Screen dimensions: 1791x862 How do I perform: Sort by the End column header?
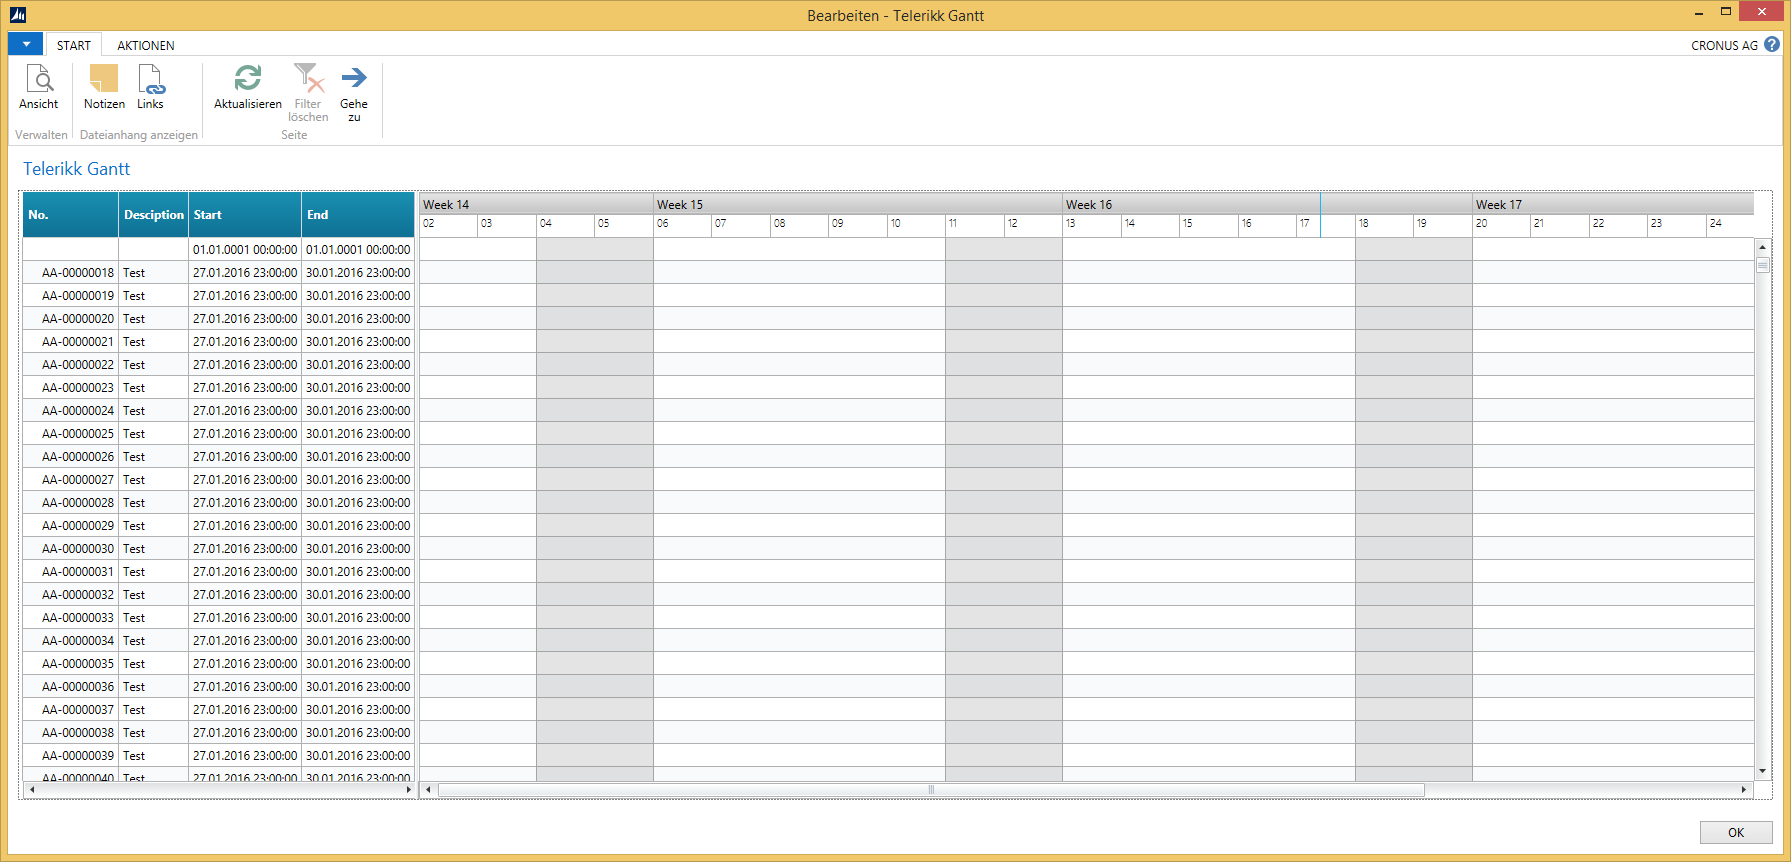[358, 215]
